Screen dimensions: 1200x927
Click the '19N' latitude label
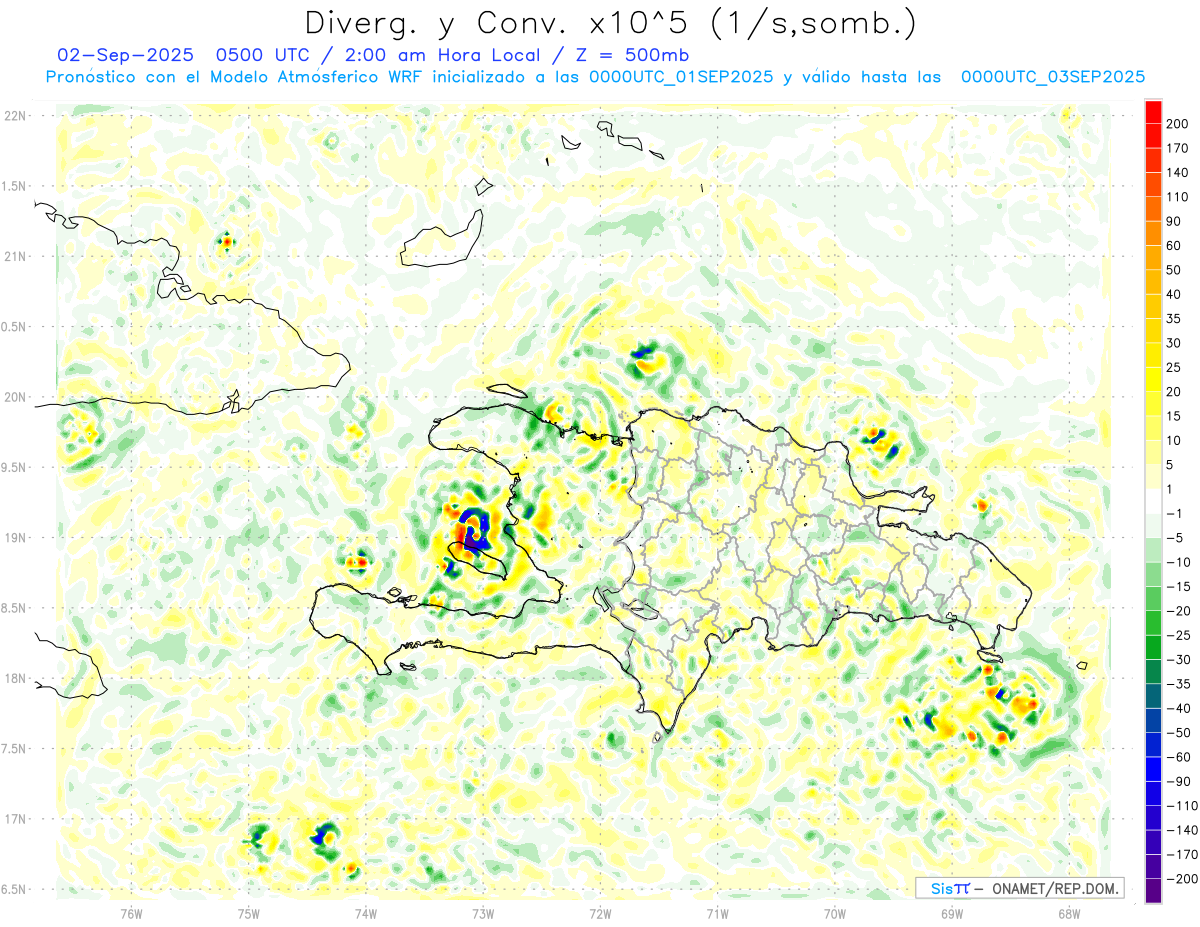(x=14, y=537)
